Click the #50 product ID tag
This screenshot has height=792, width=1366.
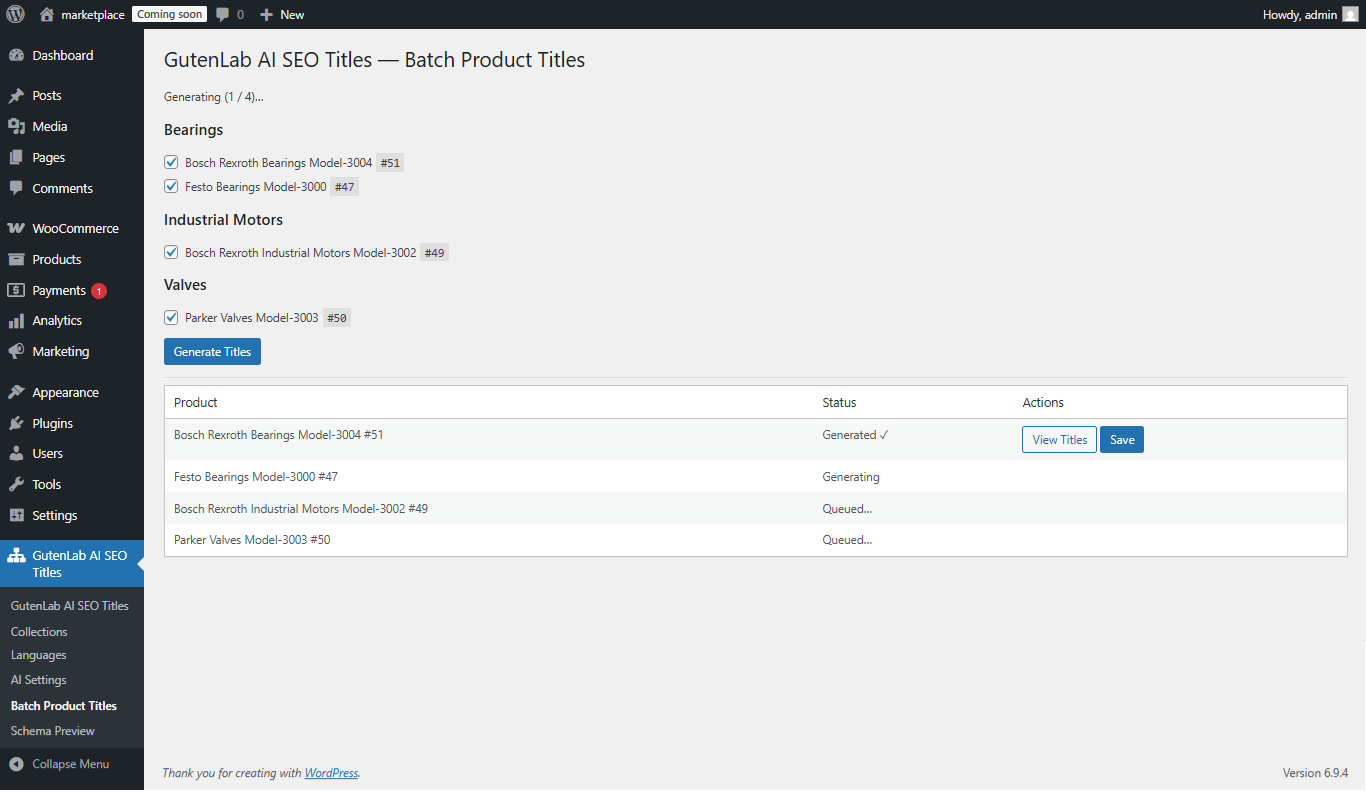[337, 318]
